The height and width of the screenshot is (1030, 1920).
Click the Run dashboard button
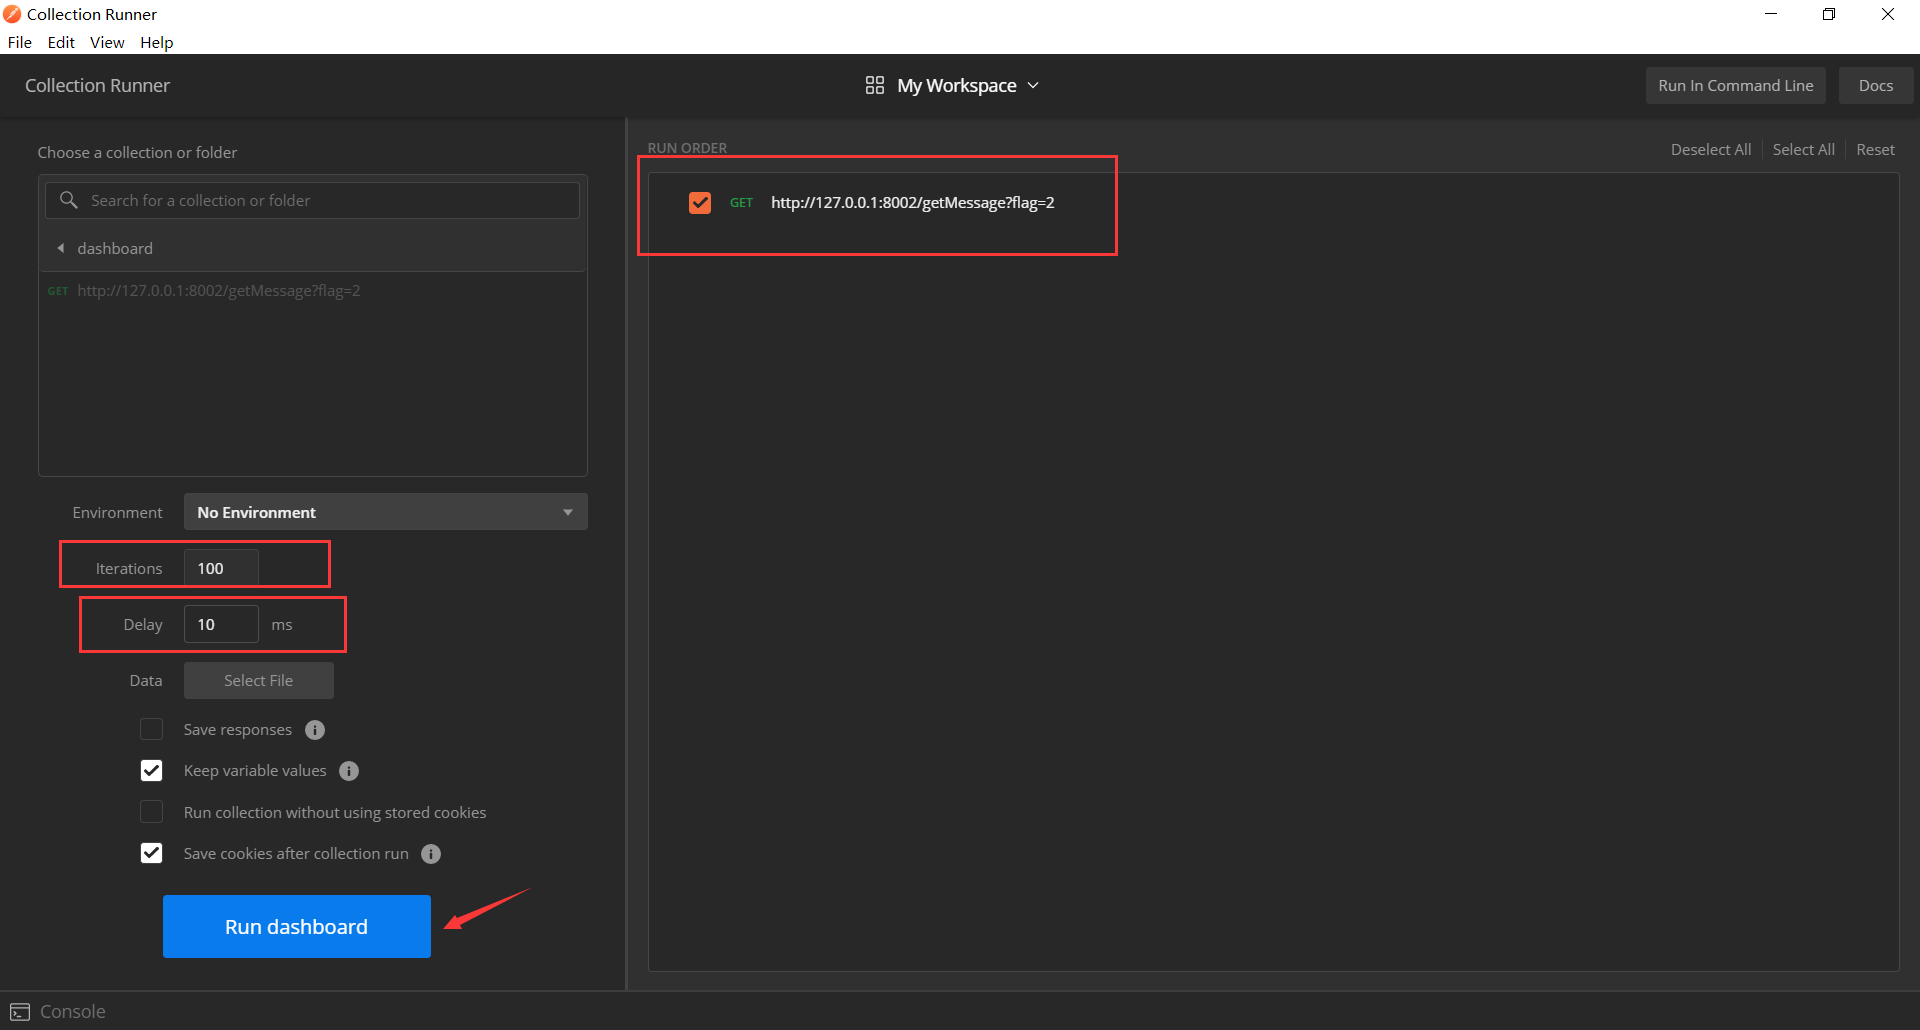297,926
